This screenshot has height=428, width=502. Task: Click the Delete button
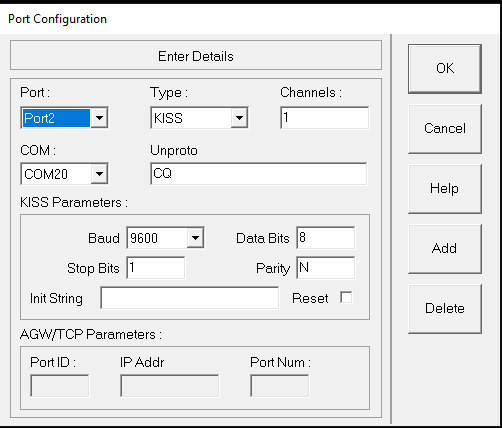tap(445, 309)
